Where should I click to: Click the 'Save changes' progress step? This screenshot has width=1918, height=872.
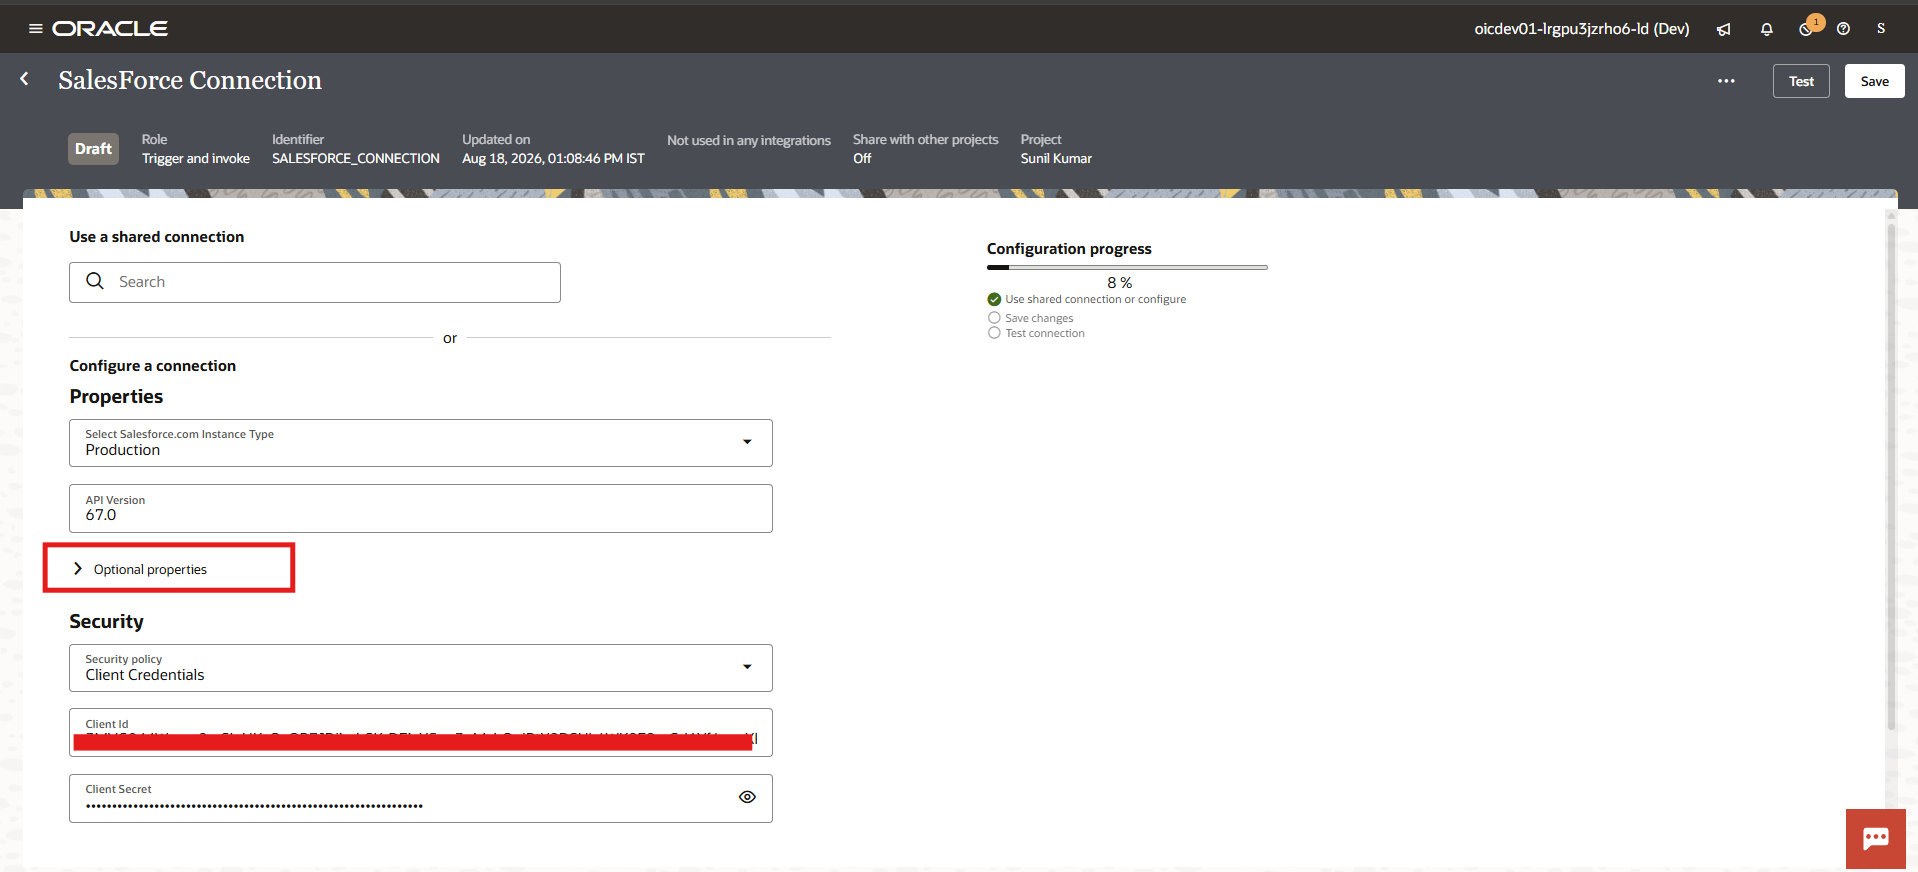[x=1031, y=318]
